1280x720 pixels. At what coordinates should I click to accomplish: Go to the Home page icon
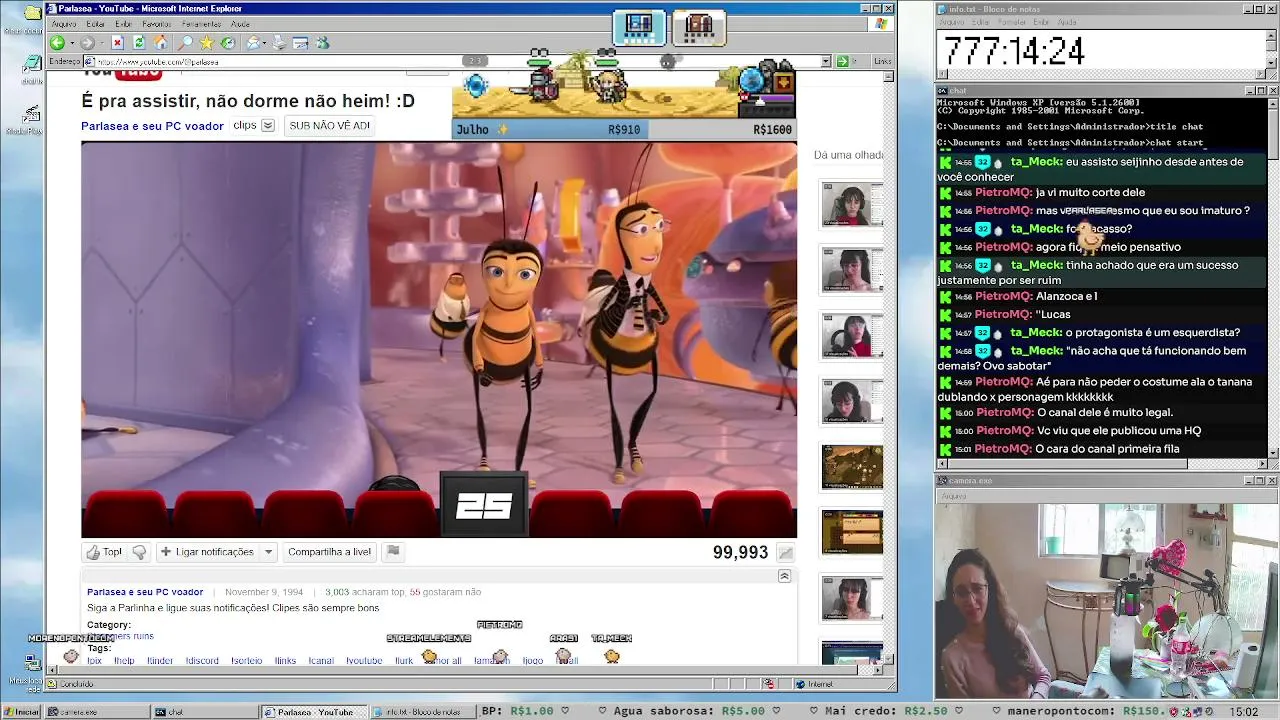161,43
